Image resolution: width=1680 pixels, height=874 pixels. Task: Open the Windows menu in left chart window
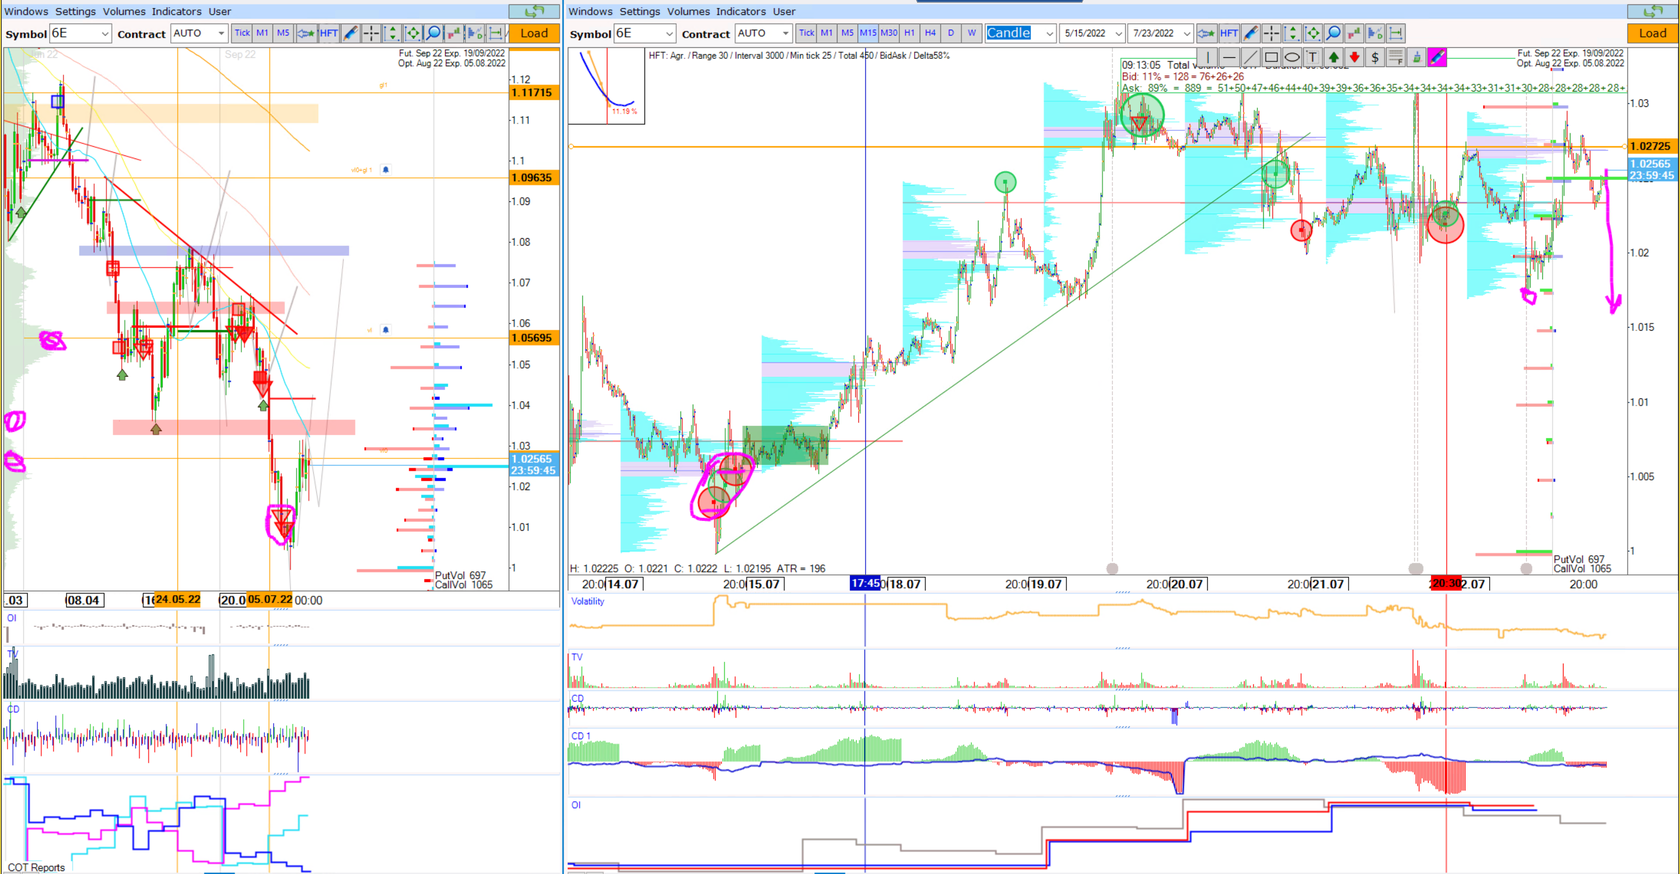(25, 11)
